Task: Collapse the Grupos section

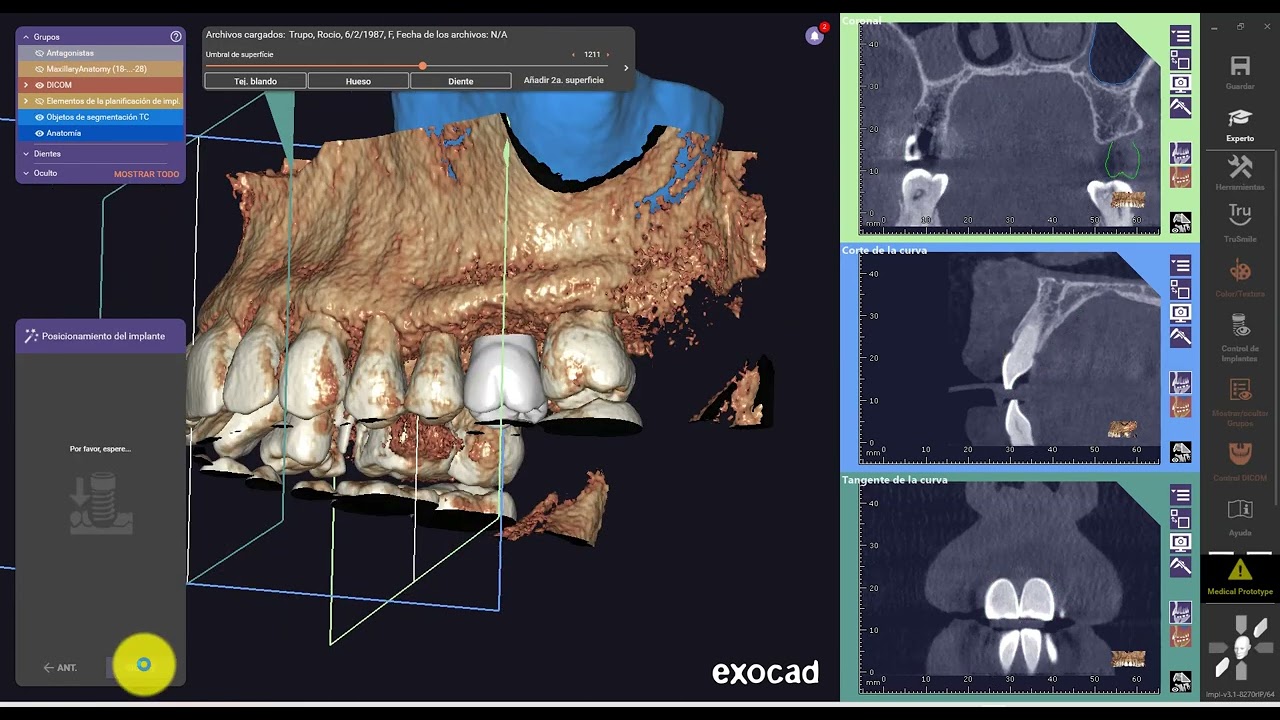Action: click(26, 37)
